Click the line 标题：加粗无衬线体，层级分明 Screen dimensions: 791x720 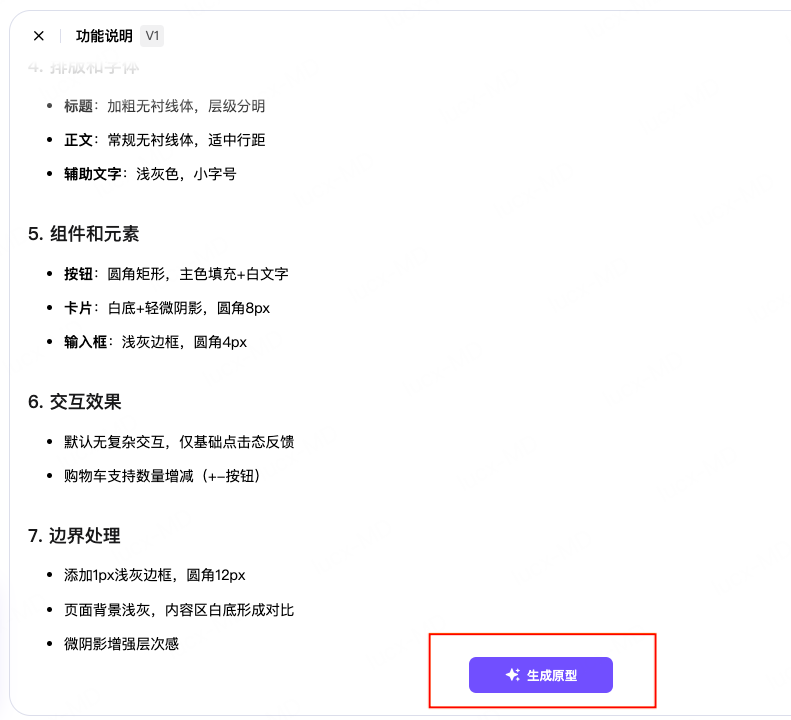(164, 106)
